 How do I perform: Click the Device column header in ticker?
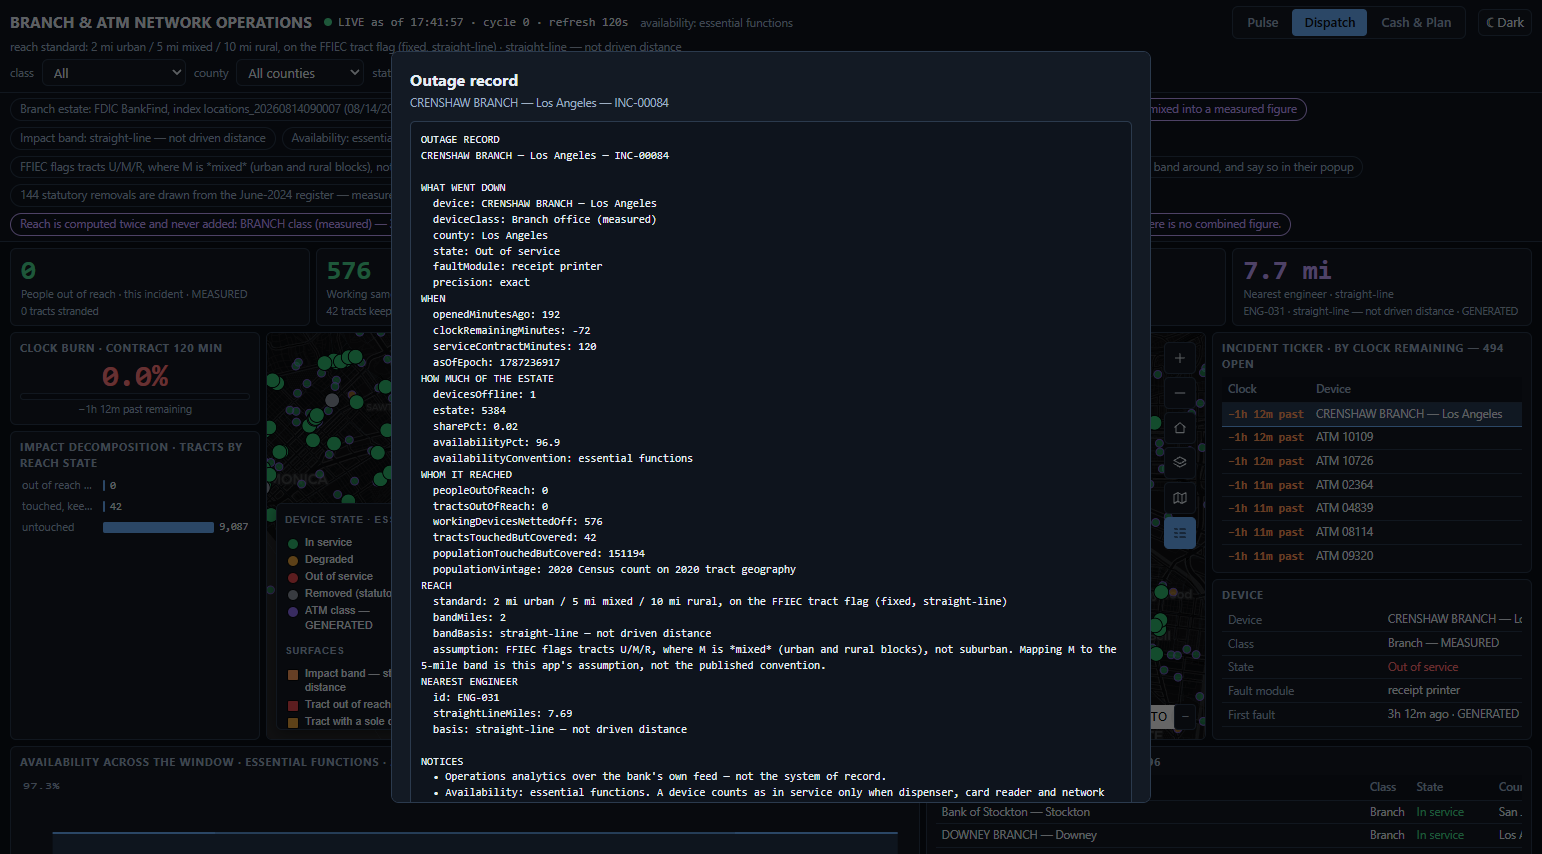click(x=1333, y=389)
